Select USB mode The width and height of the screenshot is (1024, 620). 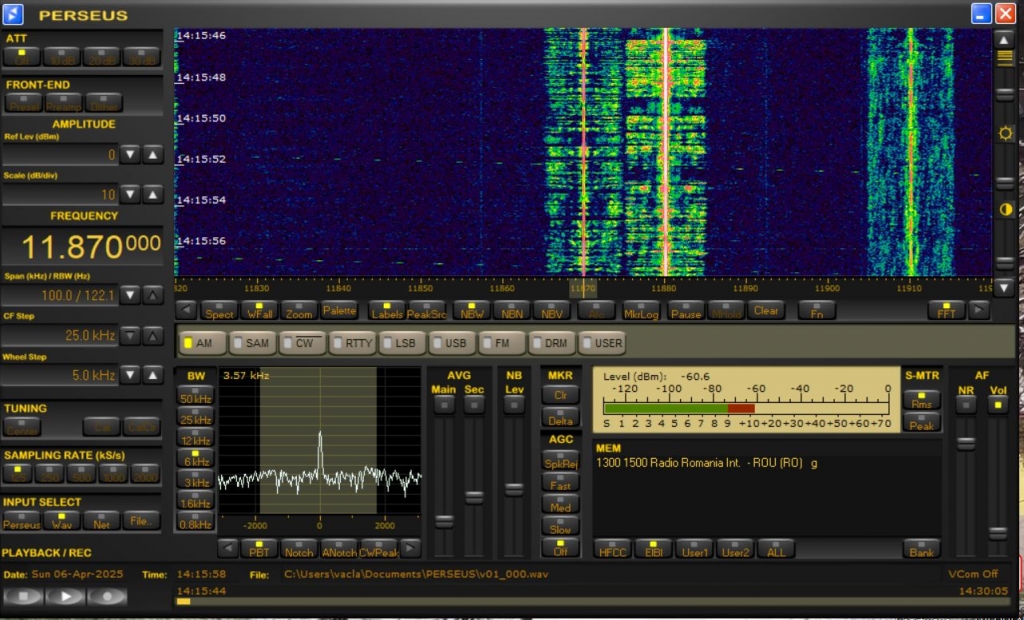coord(451,343)
